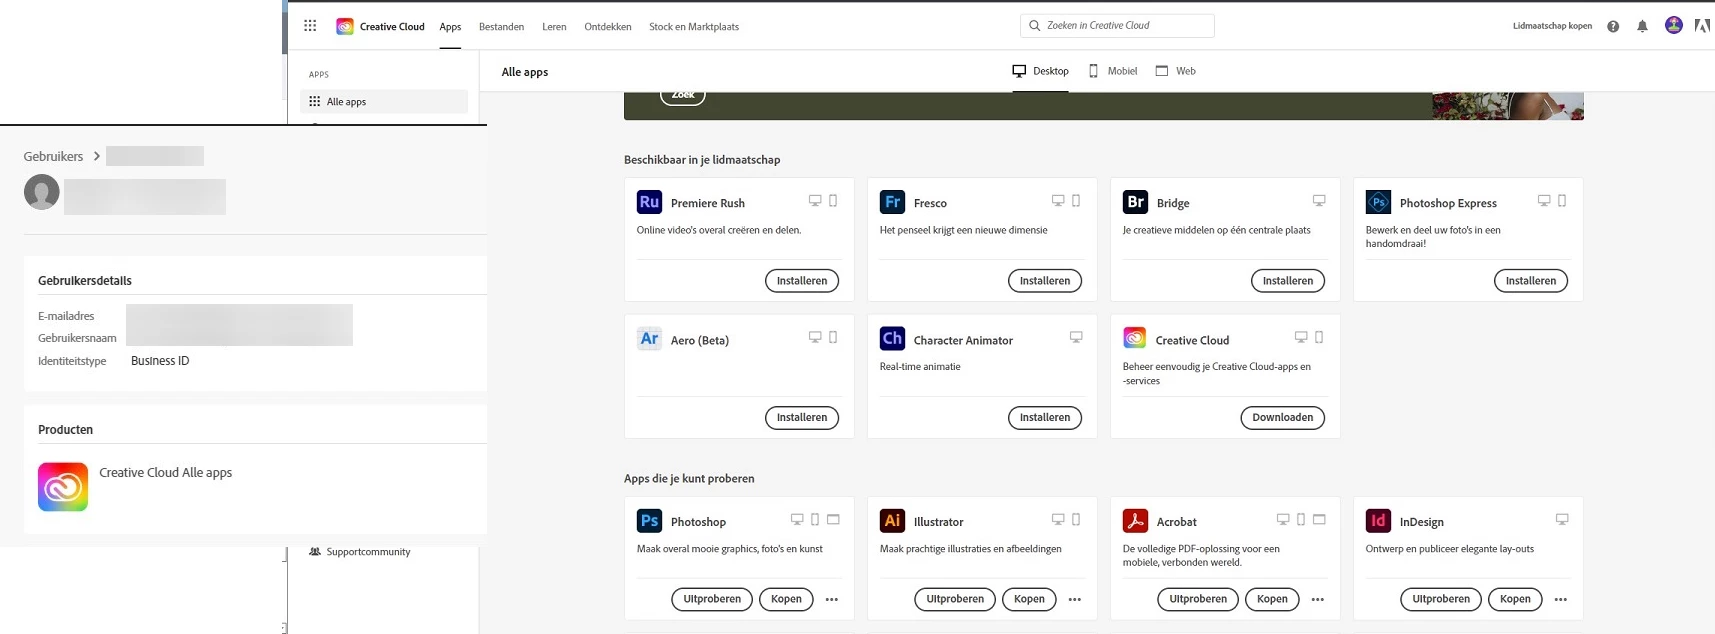Try Acrobat with Uitproberen

pyautogui.click(x=1198, y=600)
